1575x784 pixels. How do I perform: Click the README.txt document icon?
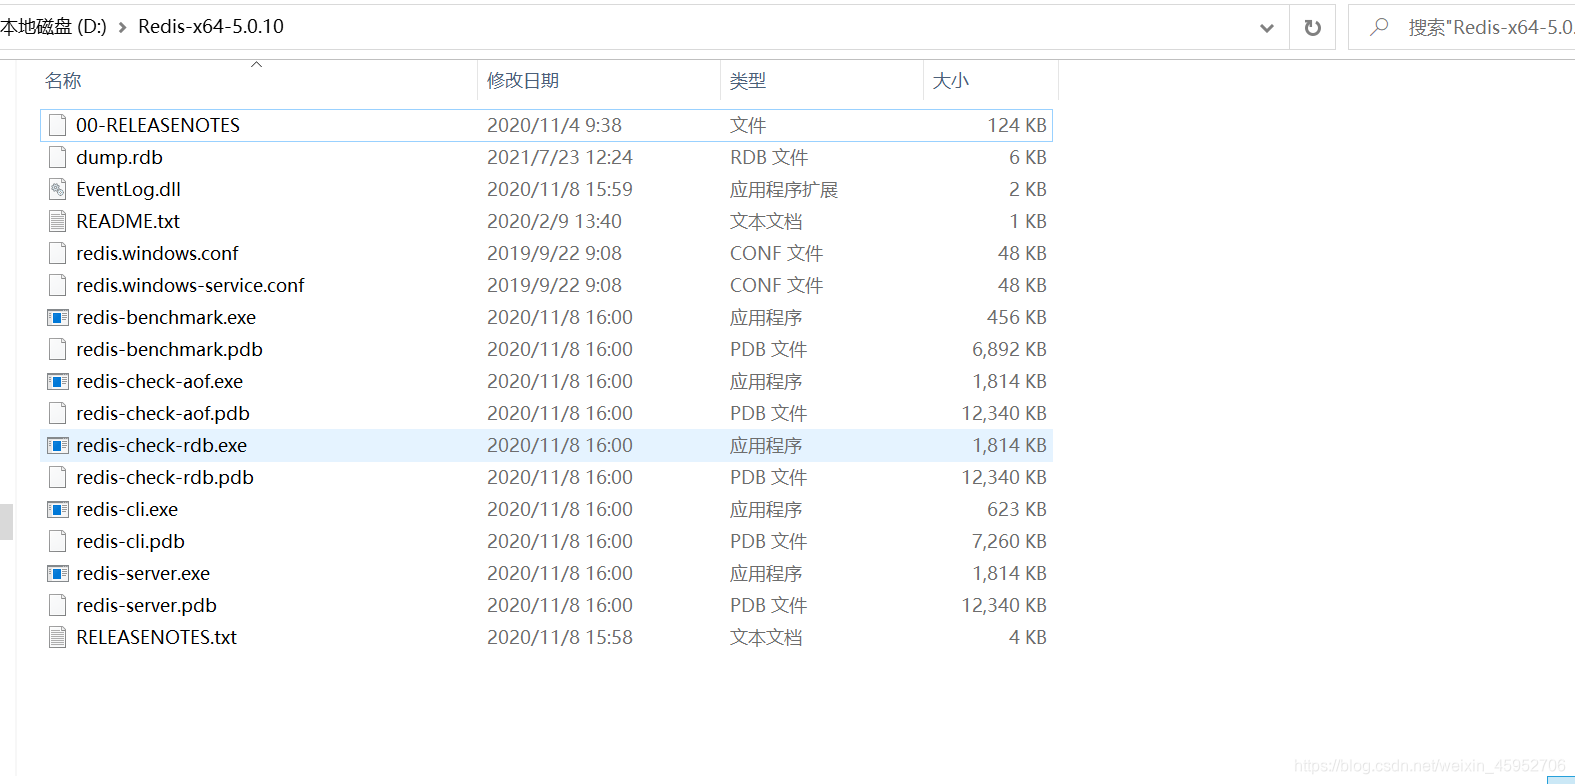pos(58,221)
